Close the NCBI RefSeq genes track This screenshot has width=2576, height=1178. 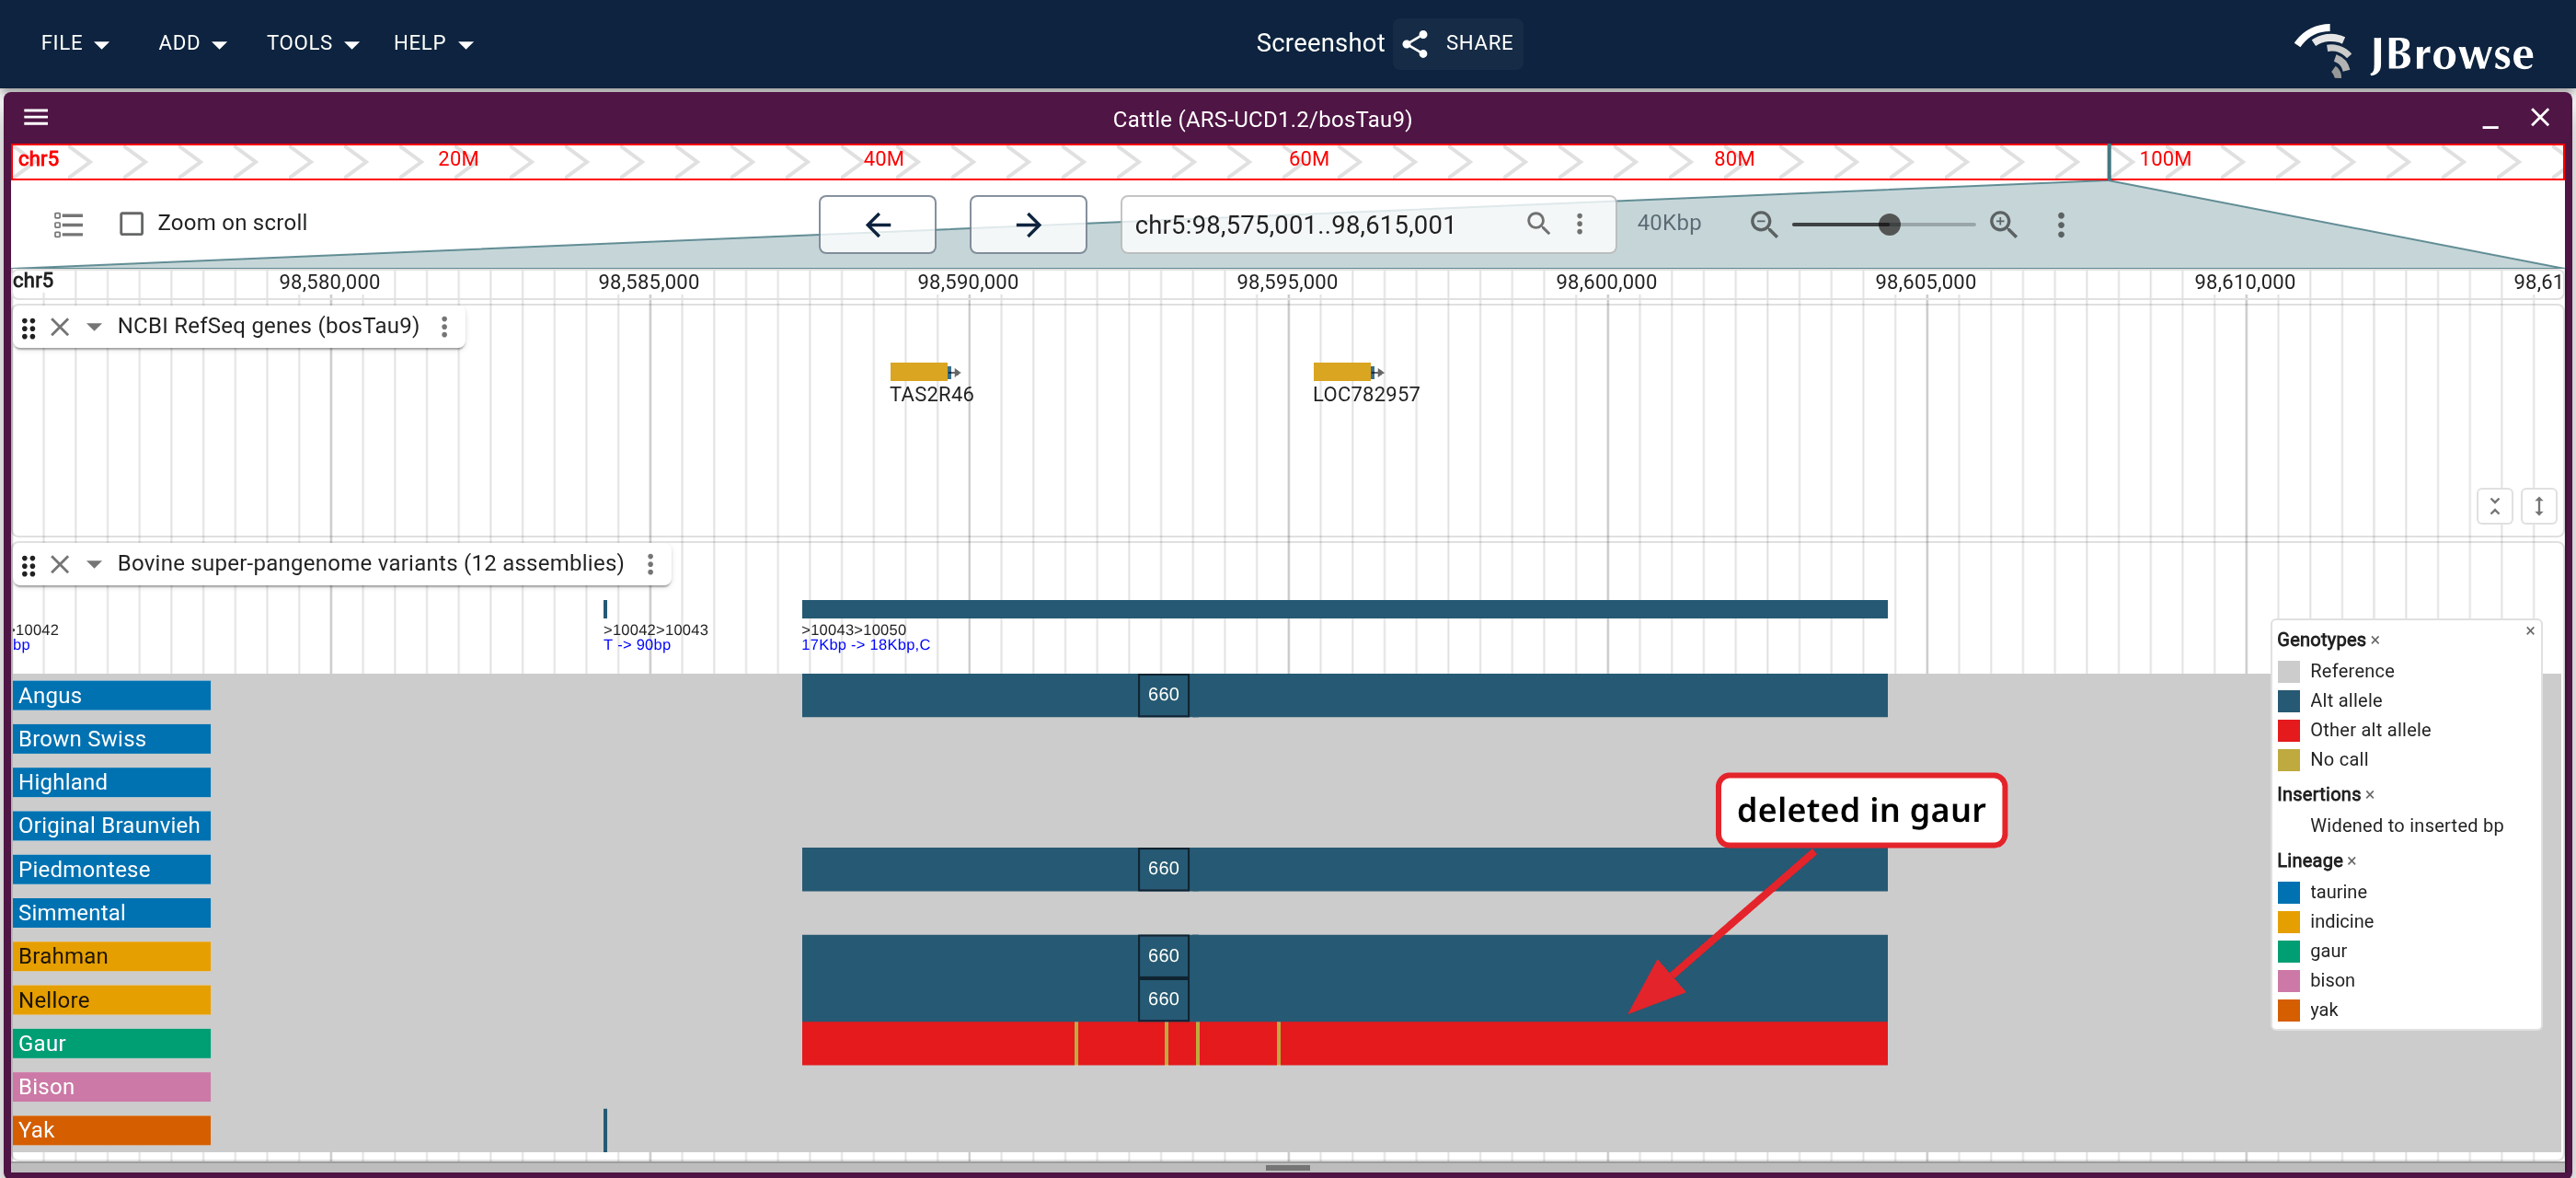[x=60, y=327]
